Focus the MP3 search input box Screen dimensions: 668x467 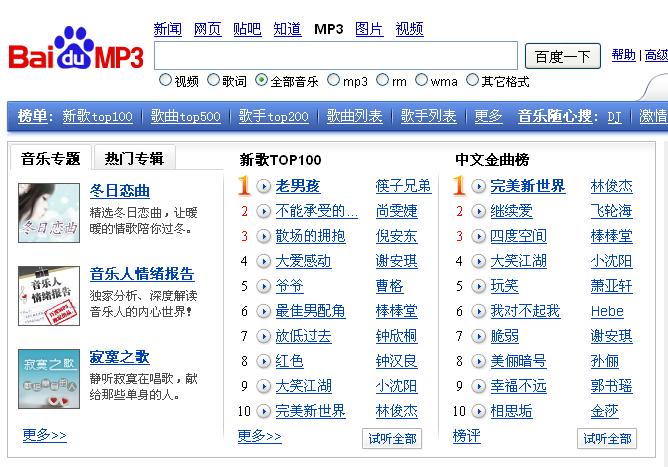click(336, 55)
